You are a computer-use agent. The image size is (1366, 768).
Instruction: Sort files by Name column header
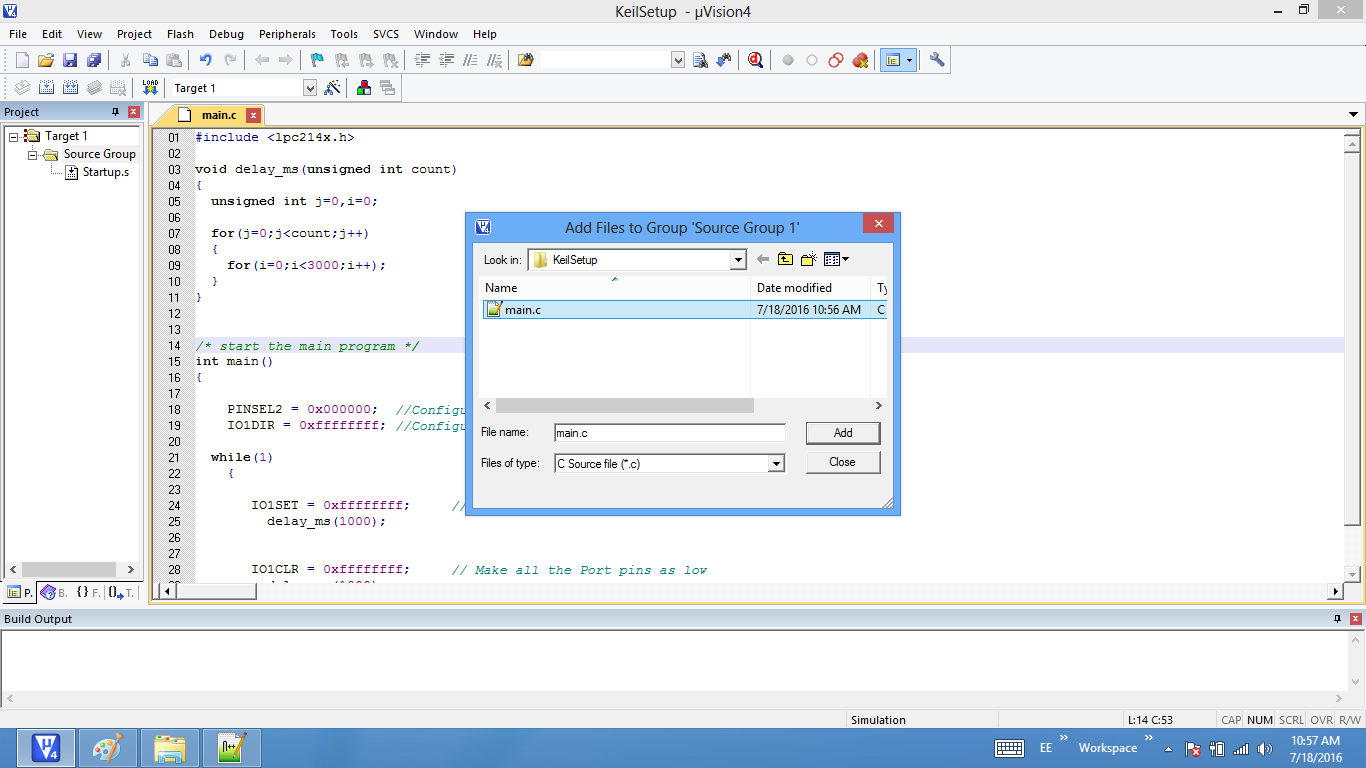[x=615, y=288]
